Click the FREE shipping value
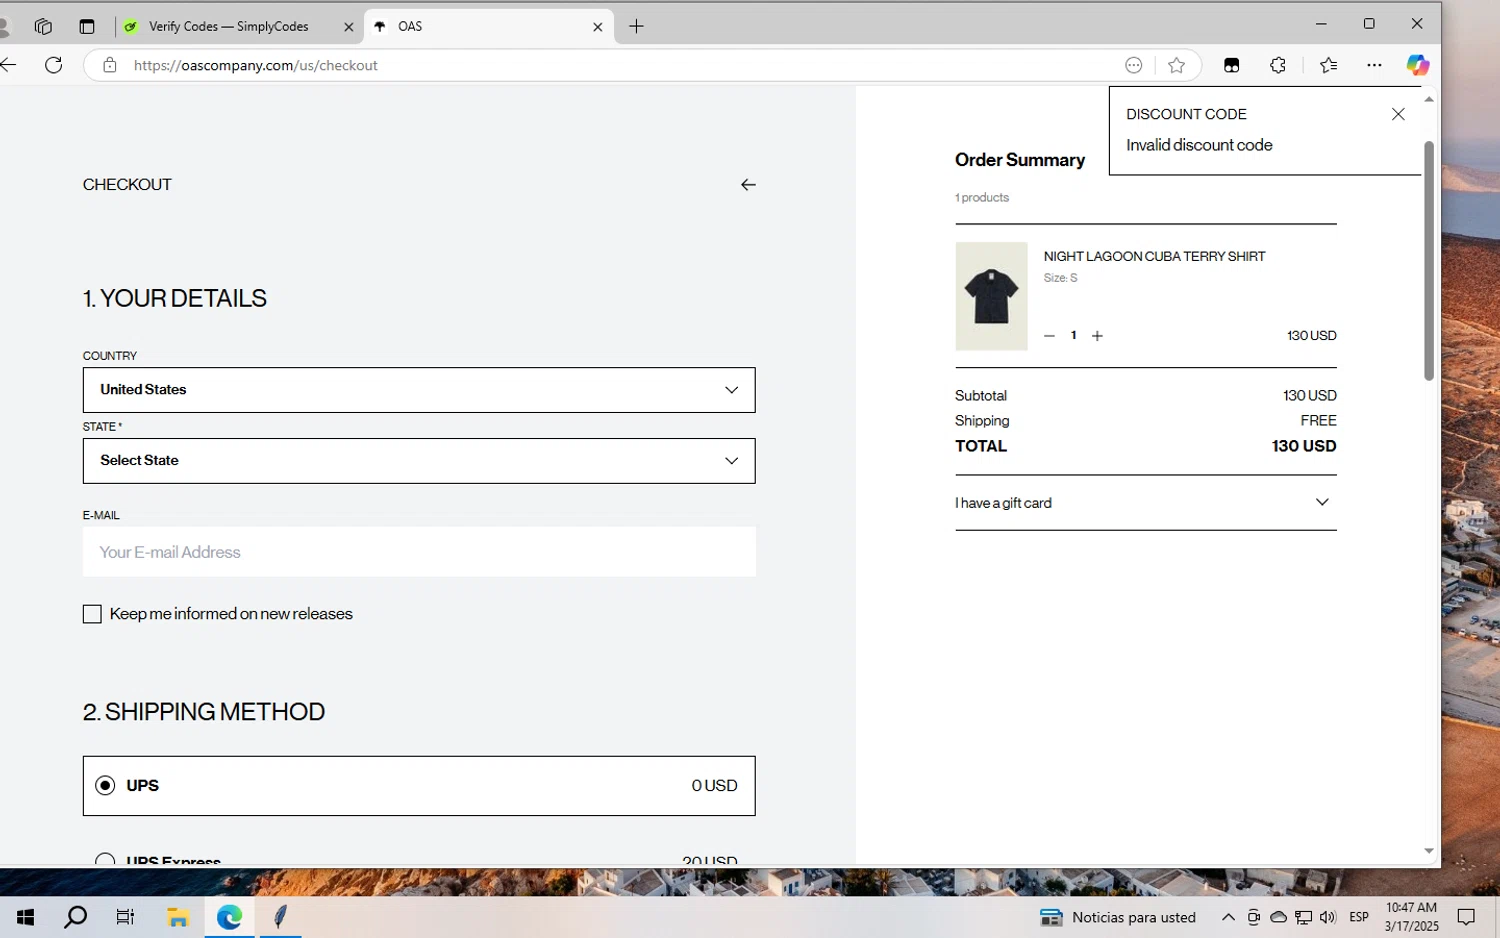1500x938 pixels. pyautogui.click(x=1318, y=421)
